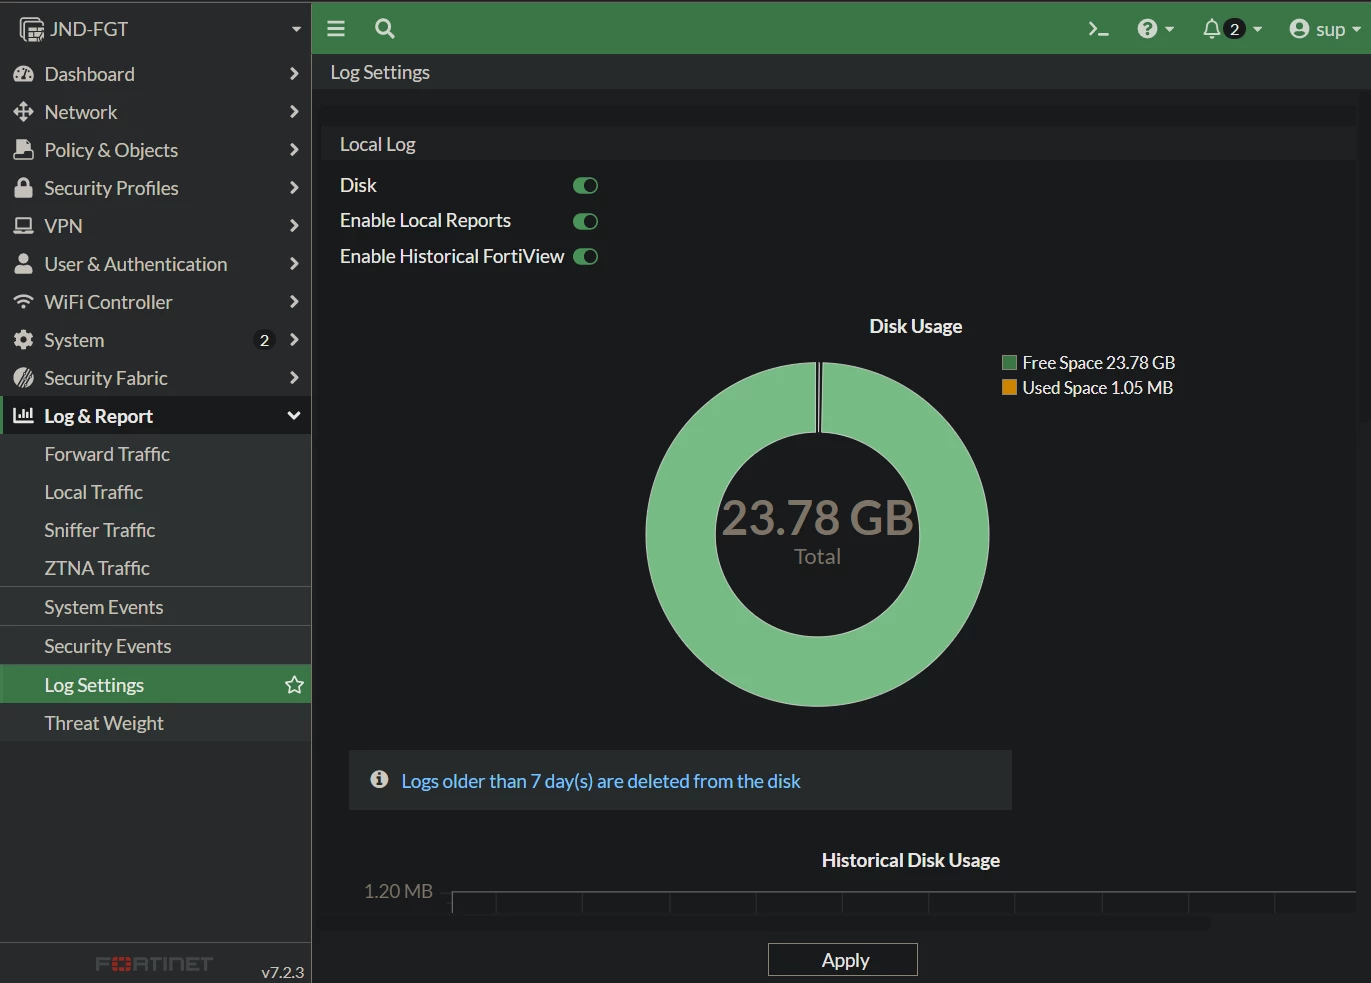This screenshot has width=1371, height=983.
Task: Open the help question mark menu
Action: tap(1155, 29)
